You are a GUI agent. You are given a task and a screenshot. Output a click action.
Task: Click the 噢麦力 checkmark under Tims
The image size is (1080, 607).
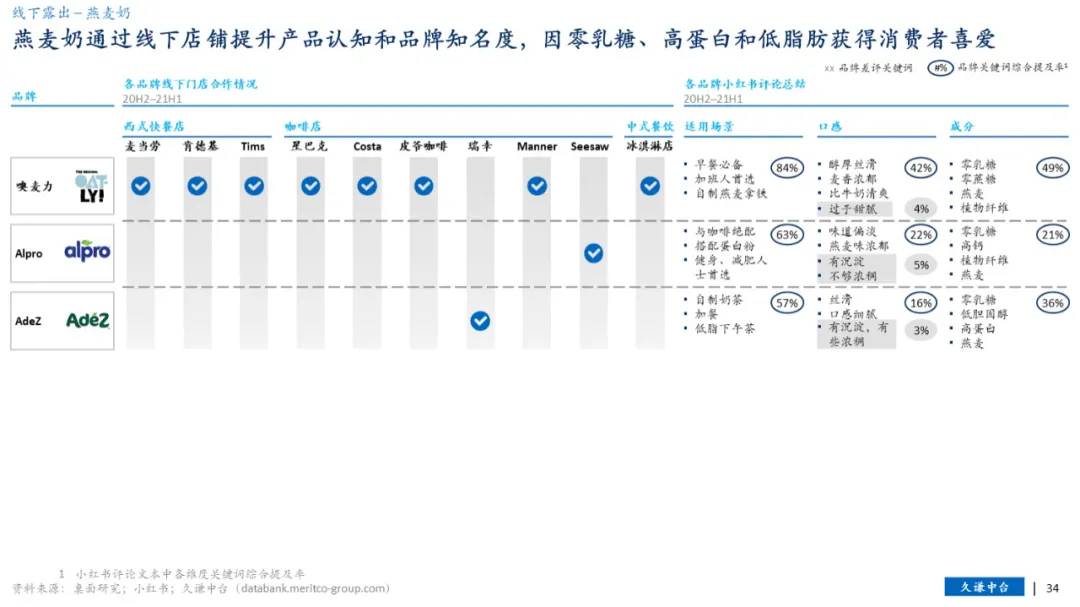coord(253,186)
